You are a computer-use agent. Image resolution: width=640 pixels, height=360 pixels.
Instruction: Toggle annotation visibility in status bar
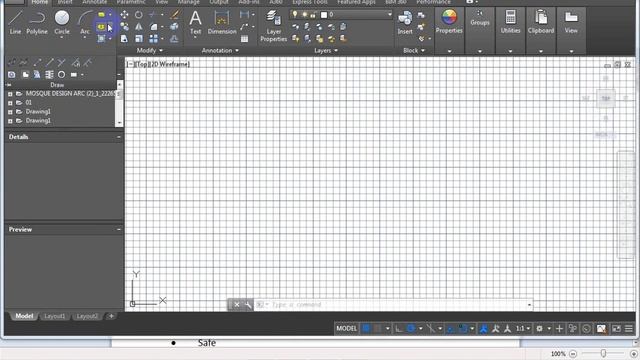[483, 329]
